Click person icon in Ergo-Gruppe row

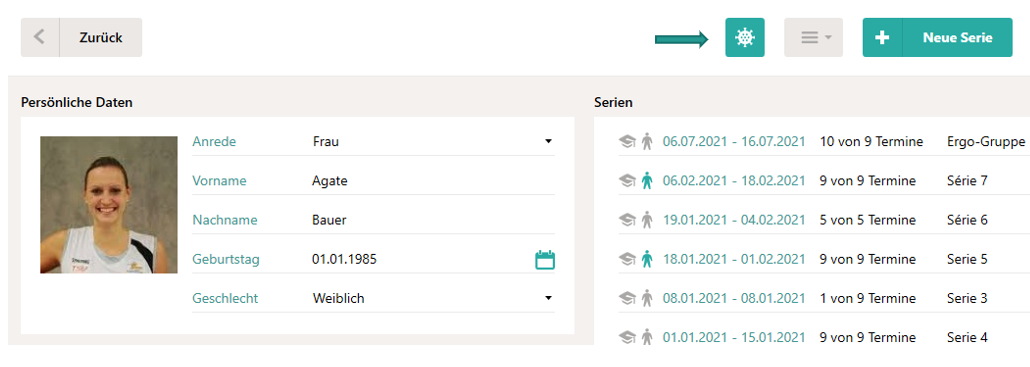point(647,141)
